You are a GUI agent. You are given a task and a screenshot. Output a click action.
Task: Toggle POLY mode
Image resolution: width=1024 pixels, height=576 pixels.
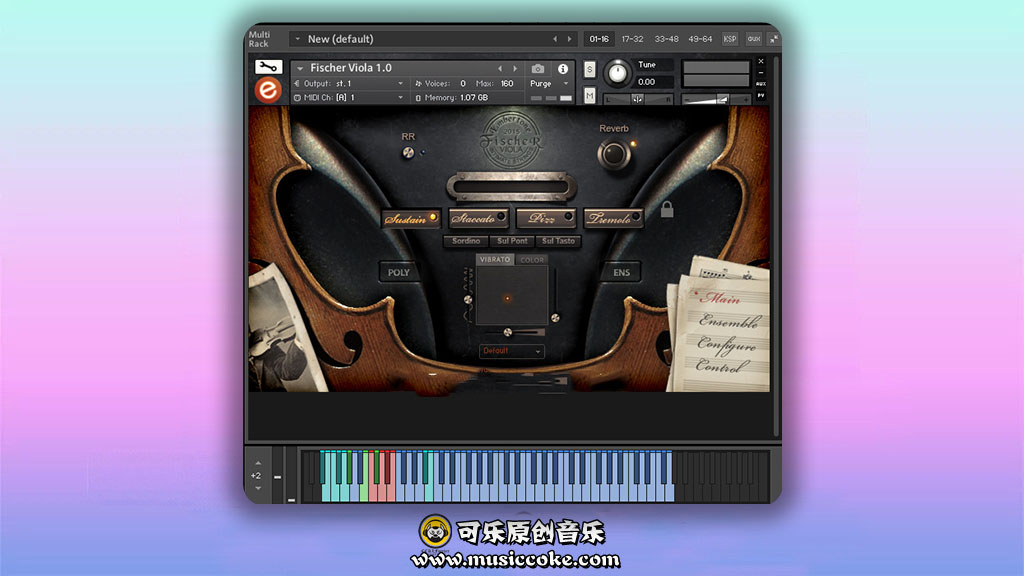coord(398,272)
